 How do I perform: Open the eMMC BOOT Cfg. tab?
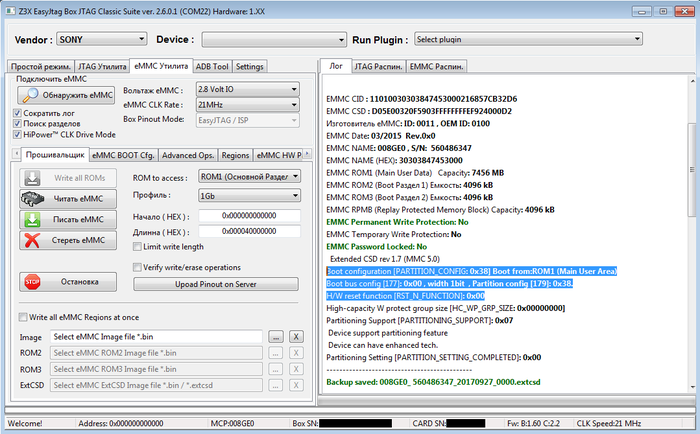122,155
